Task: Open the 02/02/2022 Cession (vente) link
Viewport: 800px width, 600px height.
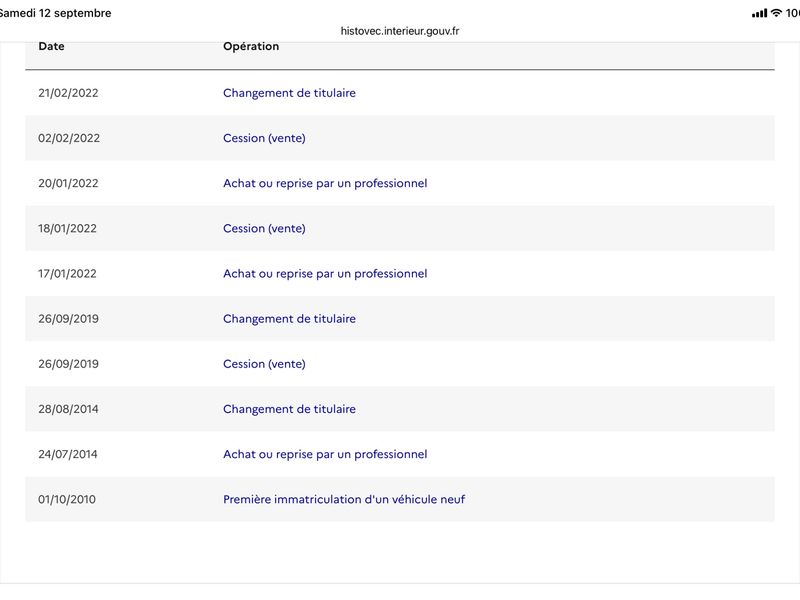Action: pos(264,138)
